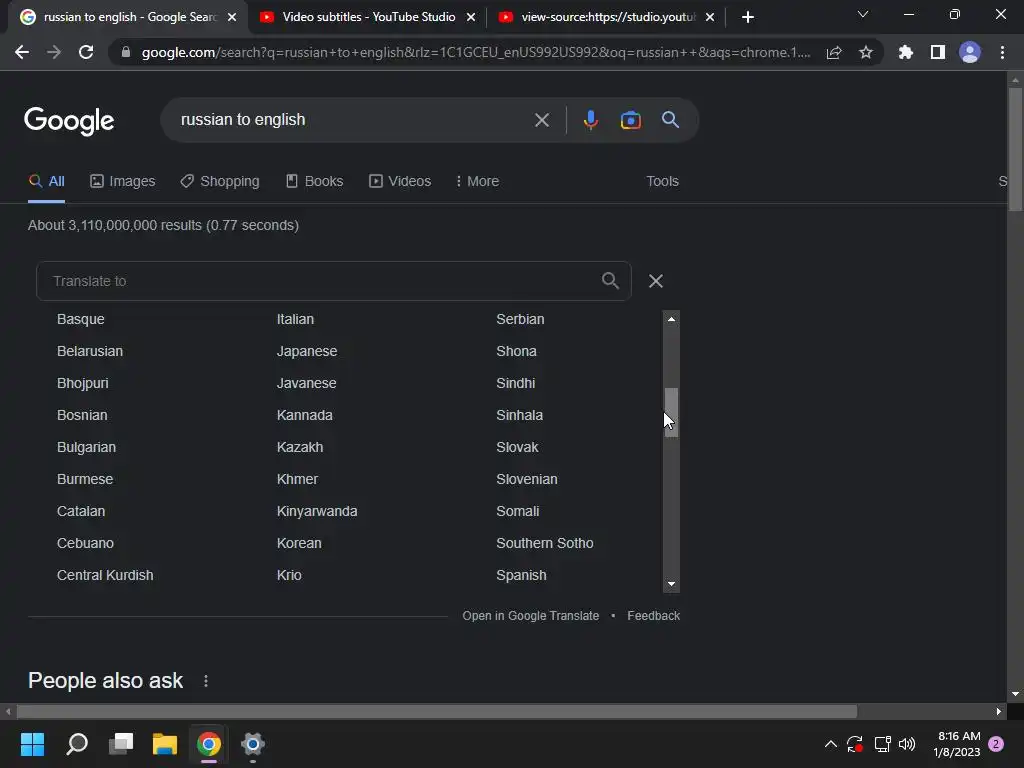Open the Chrome extensions puzzle icon
Image resolution: width=1024 pixels, height=768 pixels.
click(x=905, y=52)
